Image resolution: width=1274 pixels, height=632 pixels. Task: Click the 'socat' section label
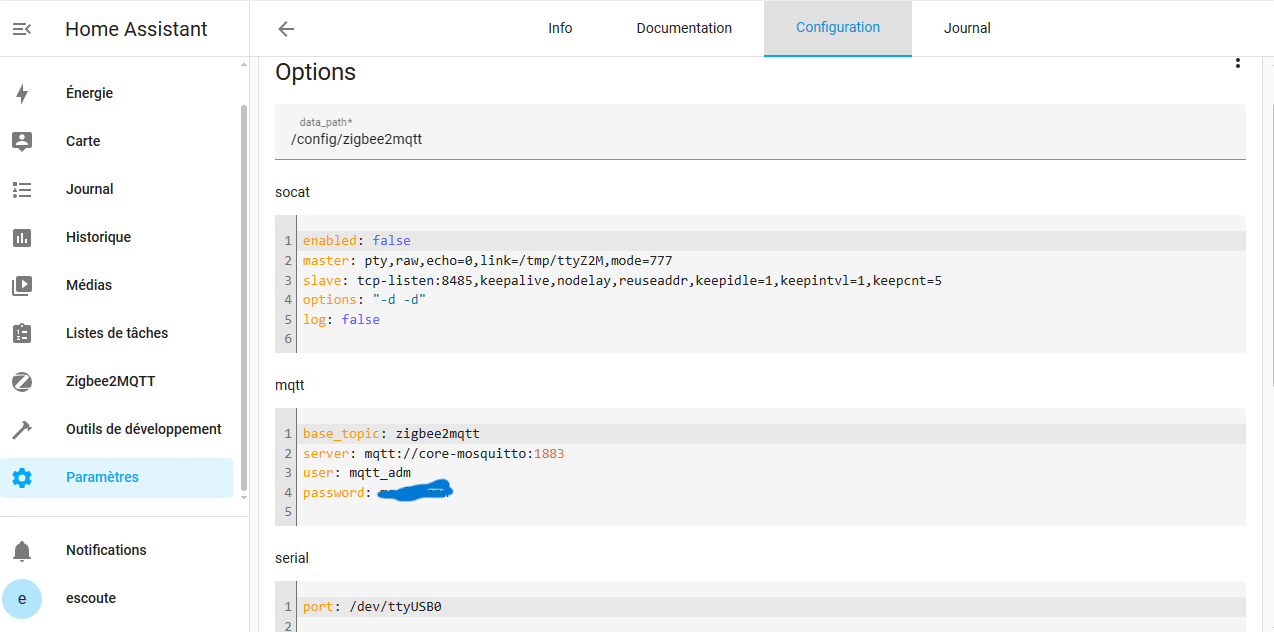[293, 191]
